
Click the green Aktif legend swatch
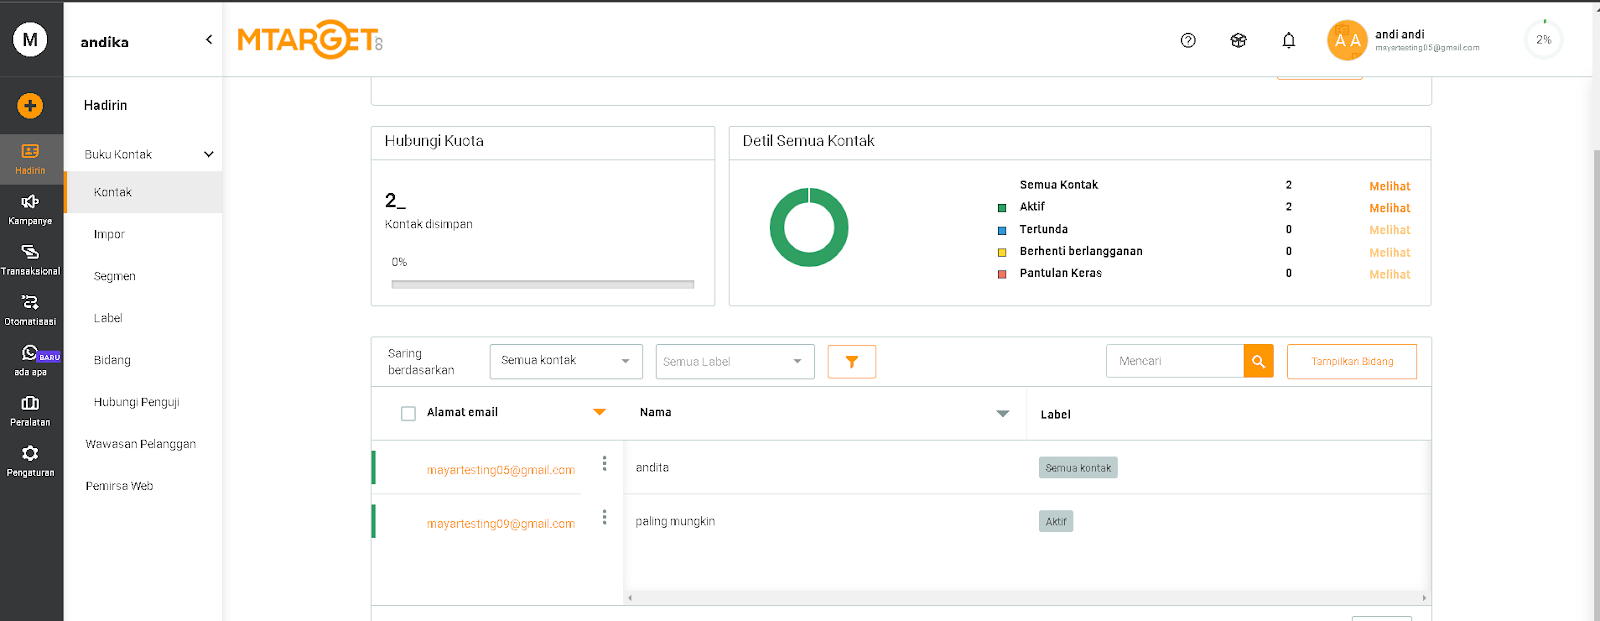1002,208
